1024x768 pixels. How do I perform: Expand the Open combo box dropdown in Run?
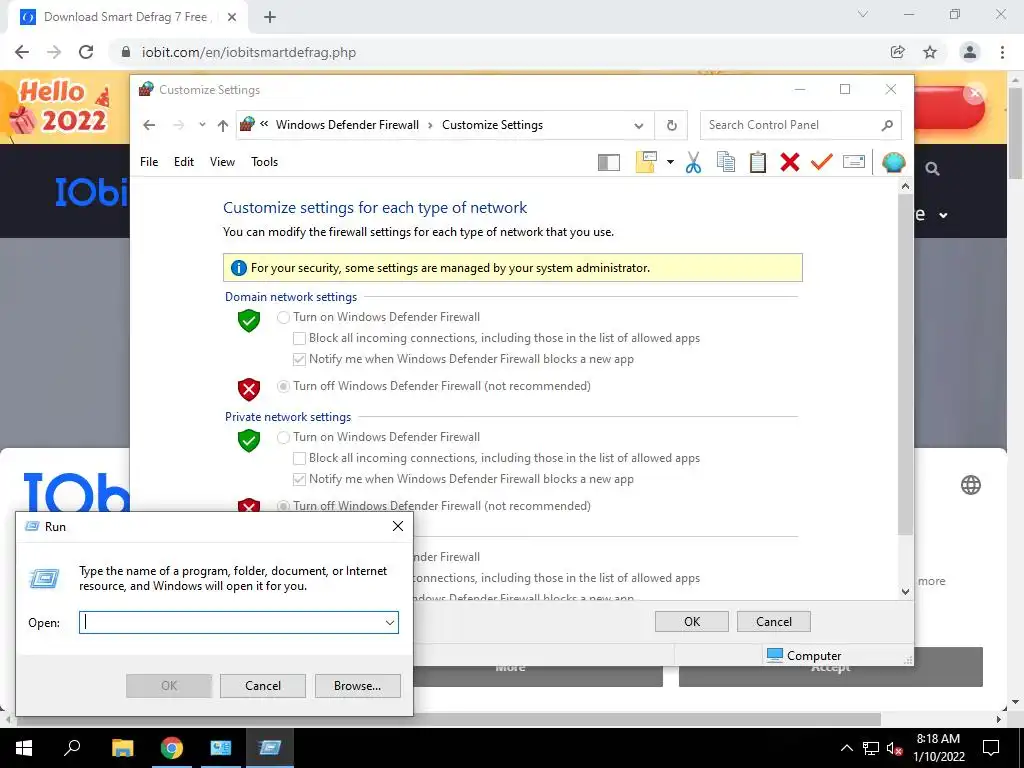(390, 622)
